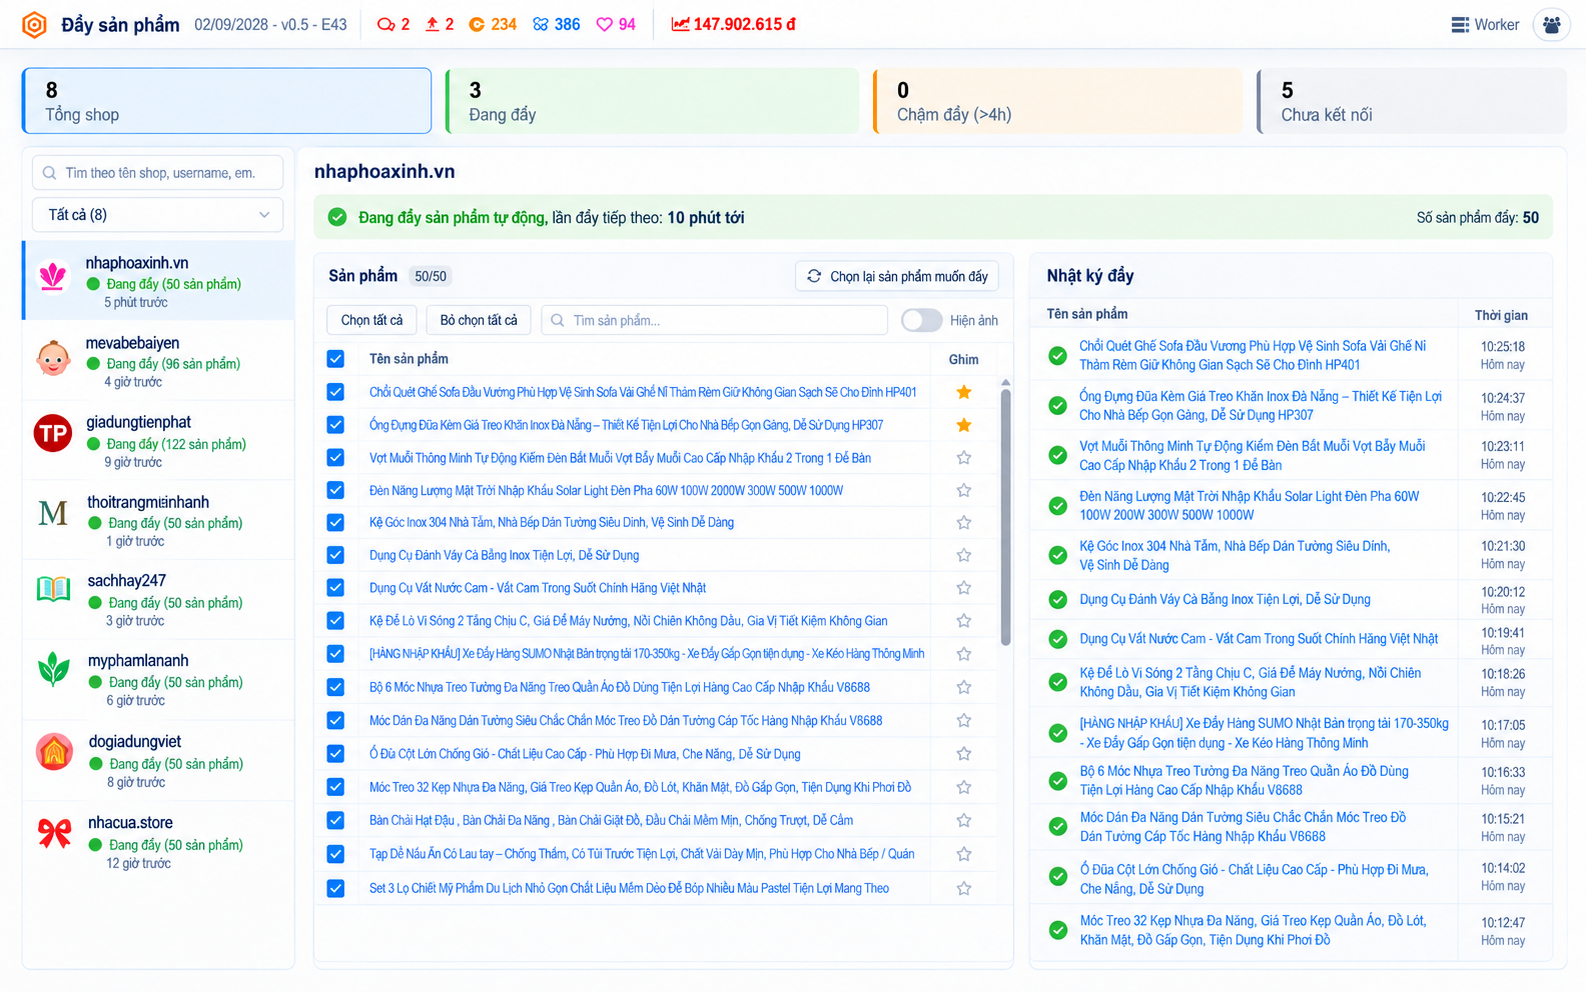Click the product list vertical scrollbar
1586x992 pixels.
click(x=1005, y=517)
